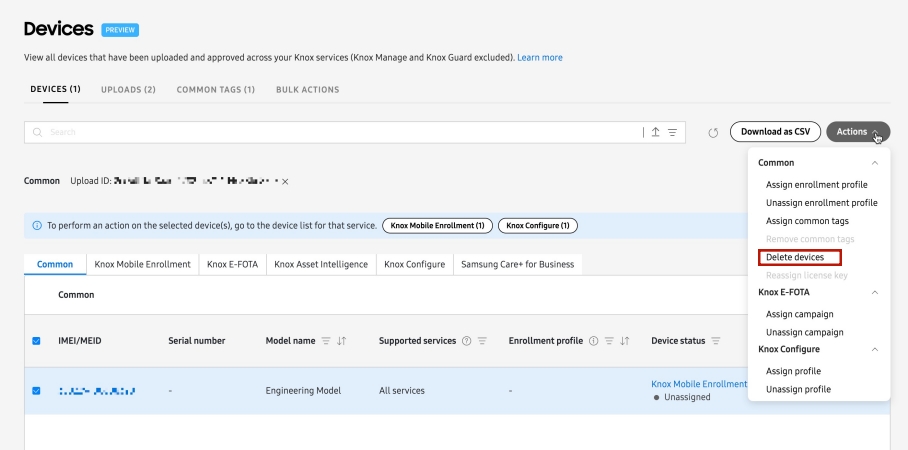Open the COMMON TAGS (1) tab
The width and height of the screenshot is (908, 450).
(x=215, y=90)
